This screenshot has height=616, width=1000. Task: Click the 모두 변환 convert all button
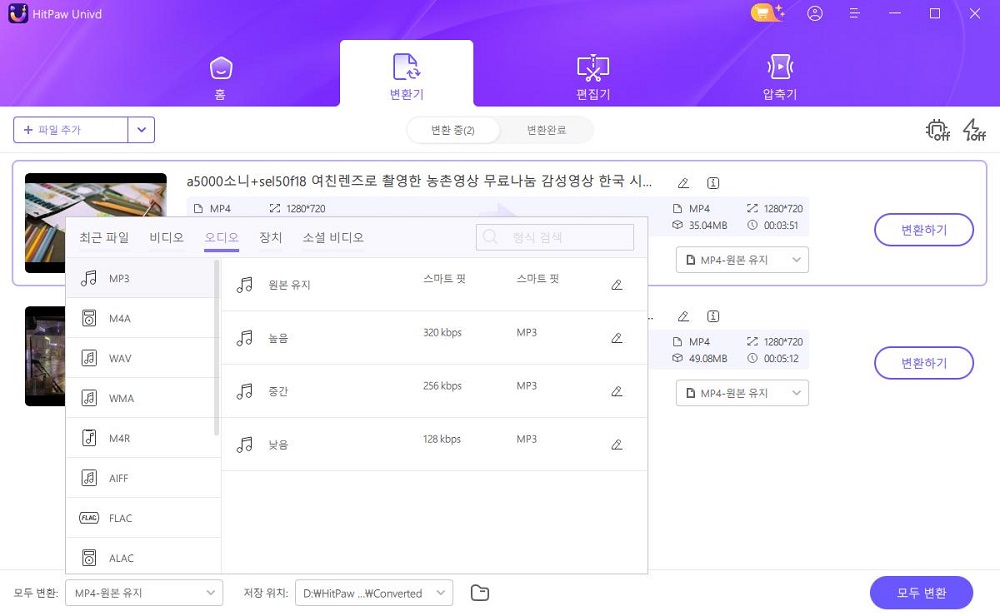(921, 592)
